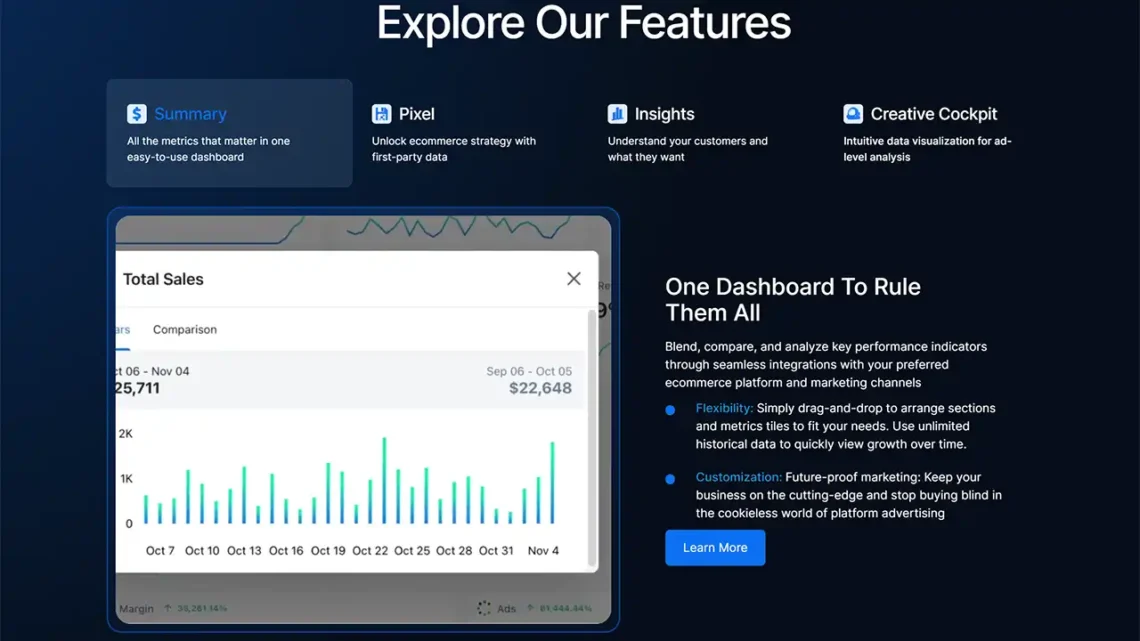Click the Summary dollar sign icon
This screenshot has height=641, width=1140.
pyautogui.click(x=137, y=113)
